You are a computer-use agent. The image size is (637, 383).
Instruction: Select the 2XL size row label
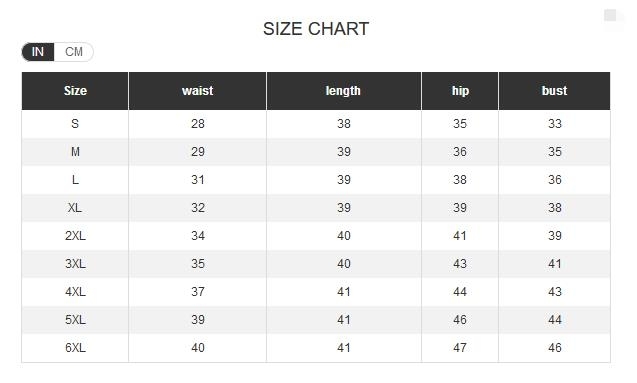(x=75, y=236)
